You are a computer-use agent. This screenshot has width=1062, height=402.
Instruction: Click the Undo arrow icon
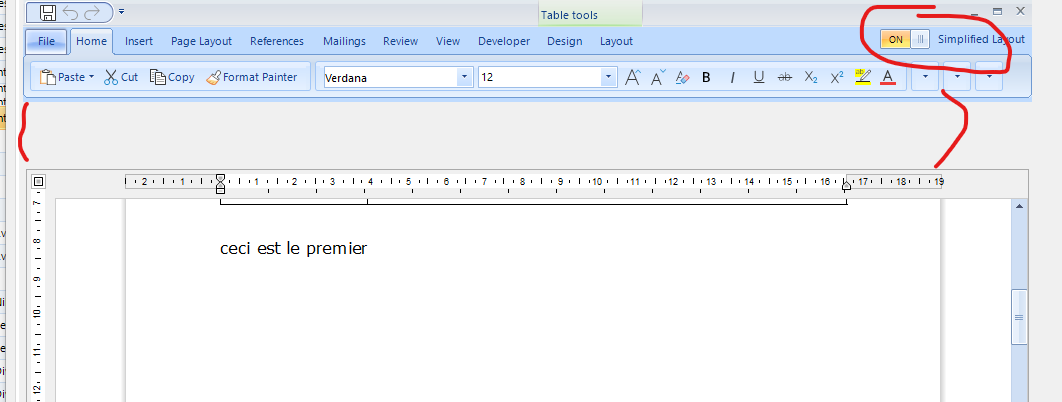tap(70, 13)
